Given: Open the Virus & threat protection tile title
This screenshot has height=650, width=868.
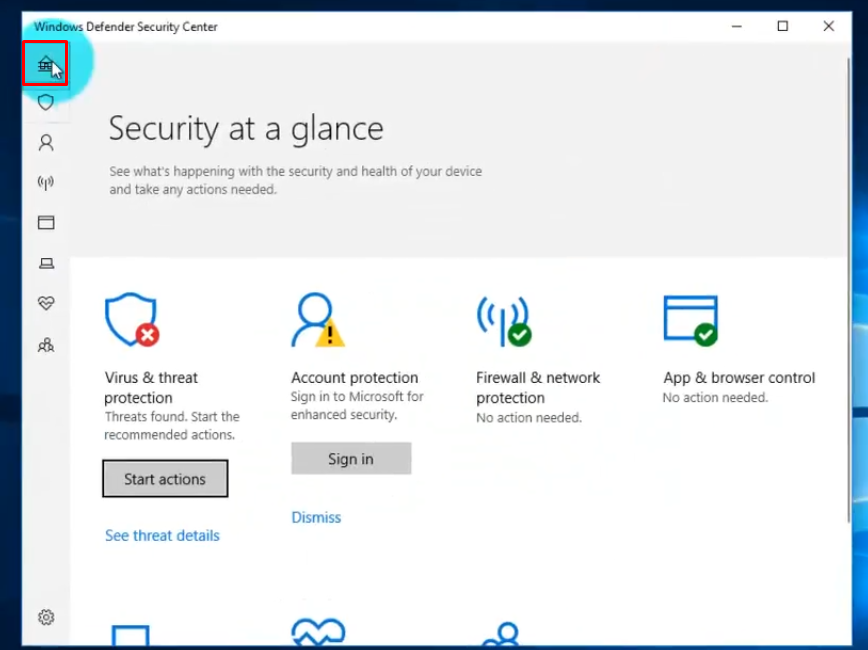Looking at the screenshot, I should click(151, 388).
